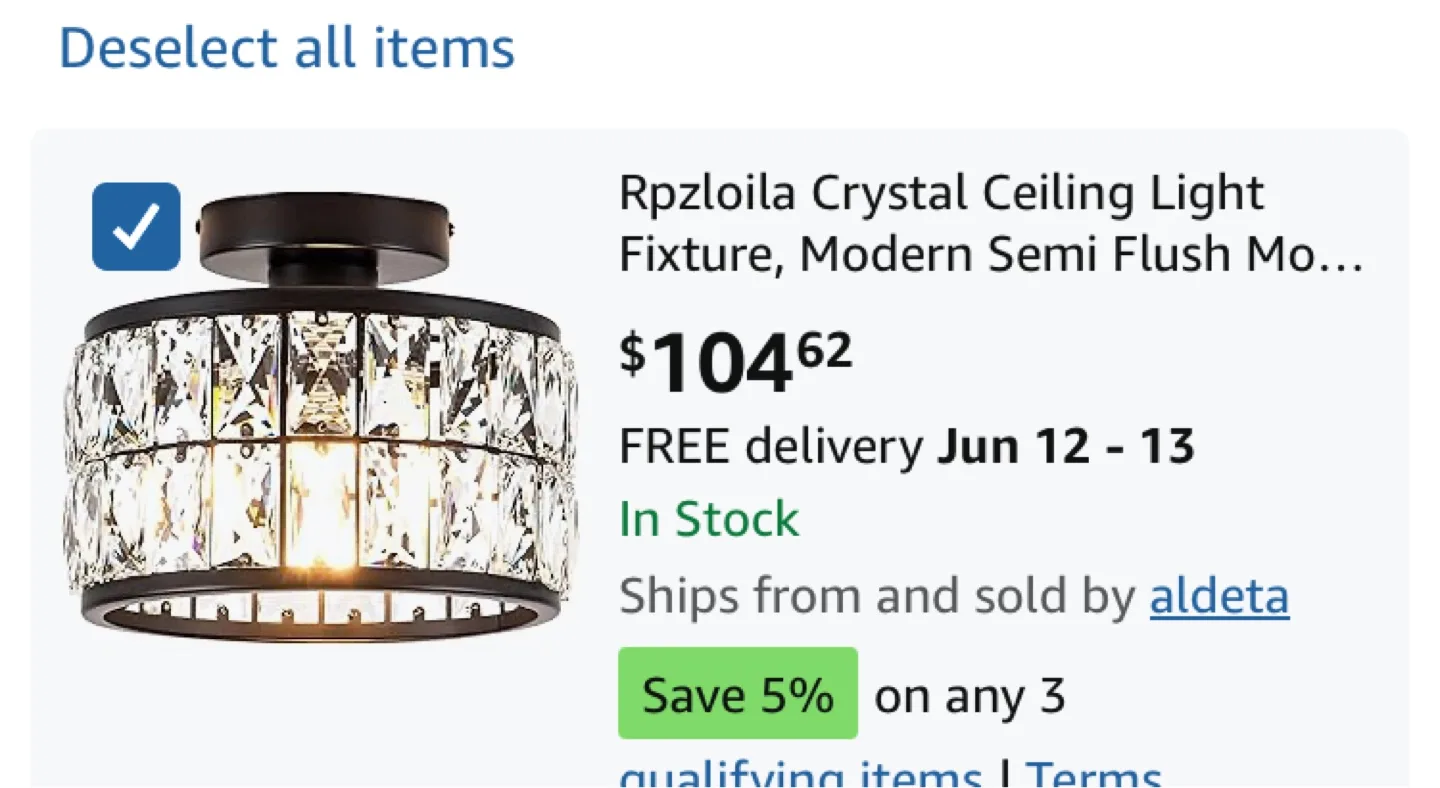
Task: Click the Deselect all items link
Action: coord(287,48)
